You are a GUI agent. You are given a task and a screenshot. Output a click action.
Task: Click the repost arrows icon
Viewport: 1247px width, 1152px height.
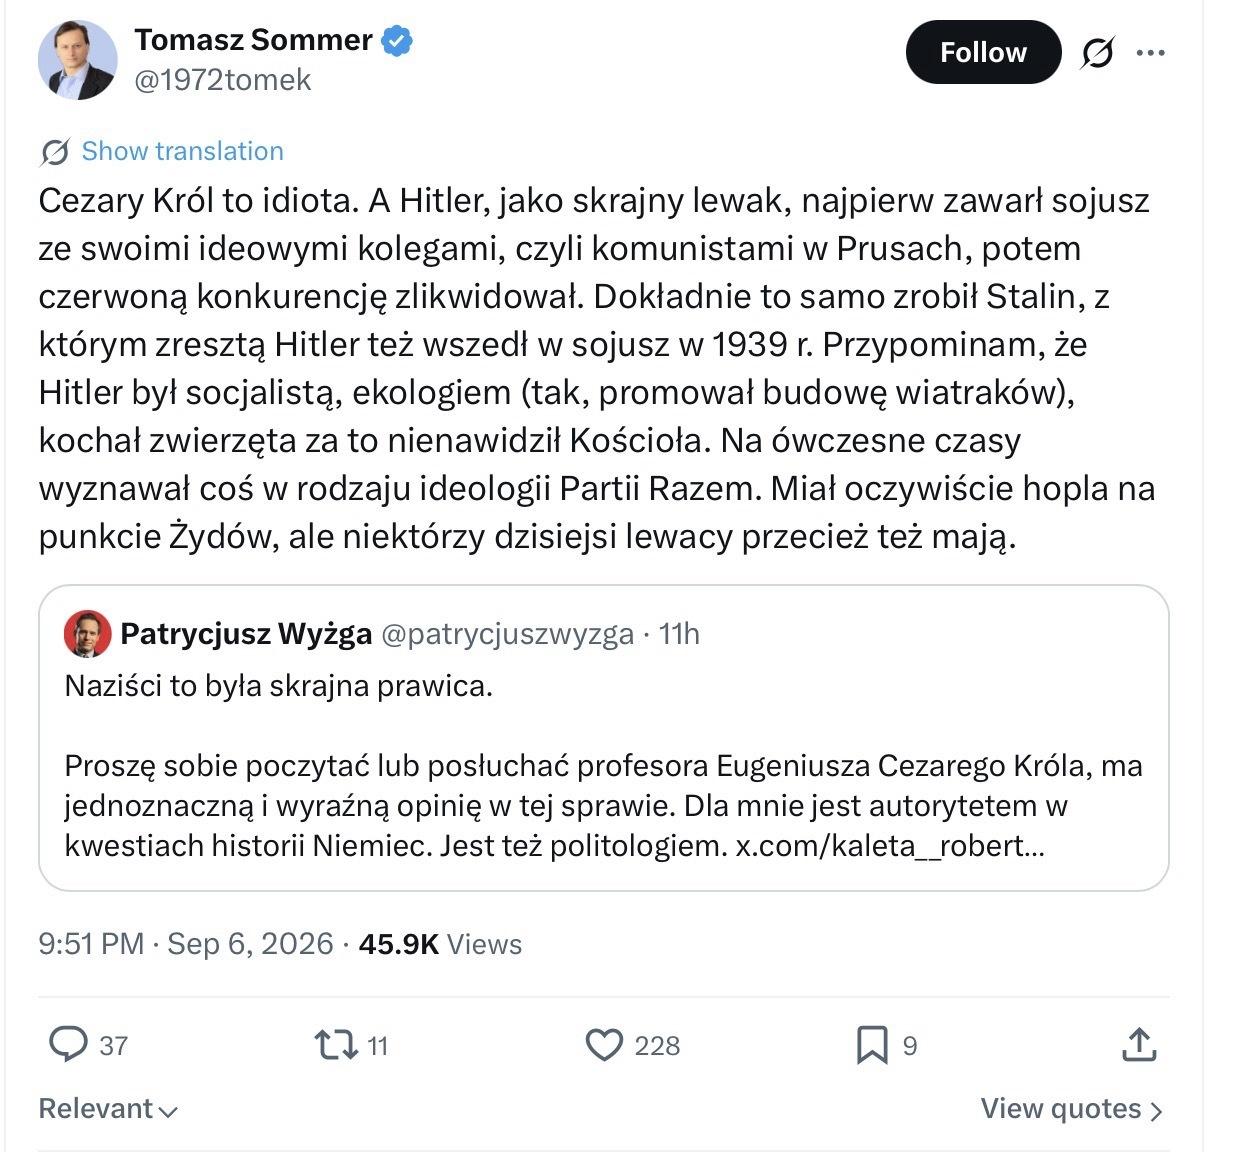336,1045
